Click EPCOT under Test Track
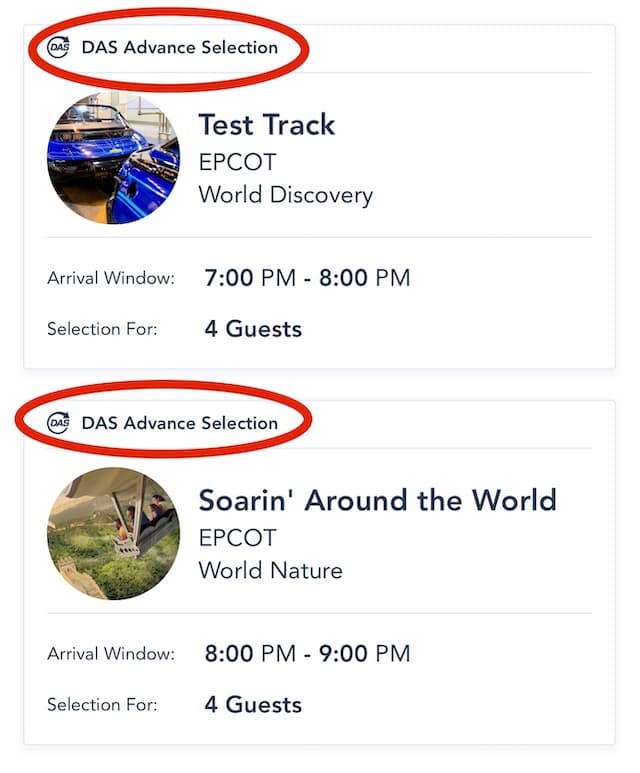This screenshot has height=773, width=640. pos(237,162)
